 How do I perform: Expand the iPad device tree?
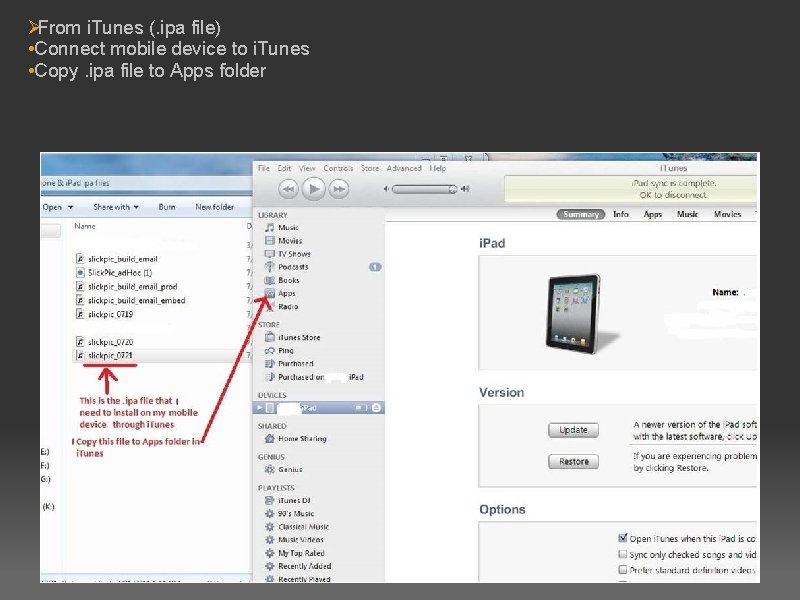click(260, 408)
